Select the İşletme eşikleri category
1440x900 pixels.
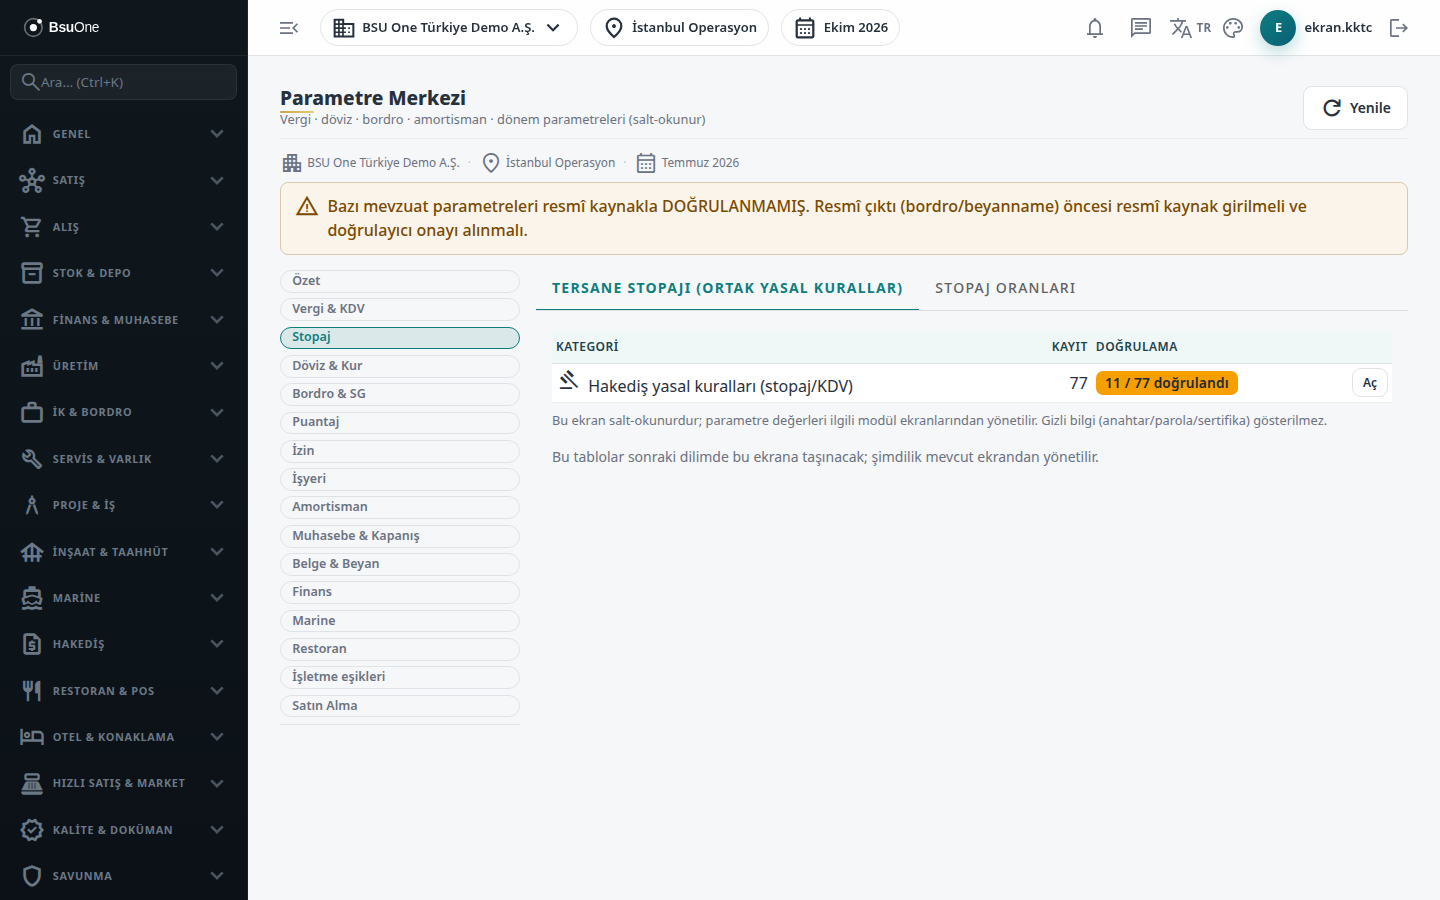tap(400, 677)
